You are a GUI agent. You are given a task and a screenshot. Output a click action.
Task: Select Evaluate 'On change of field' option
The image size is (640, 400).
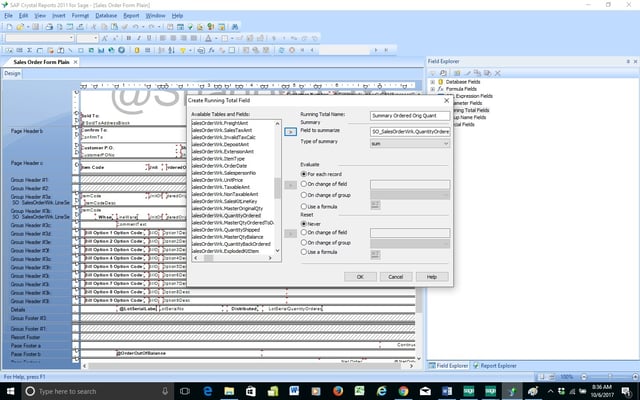coord(304,184)
